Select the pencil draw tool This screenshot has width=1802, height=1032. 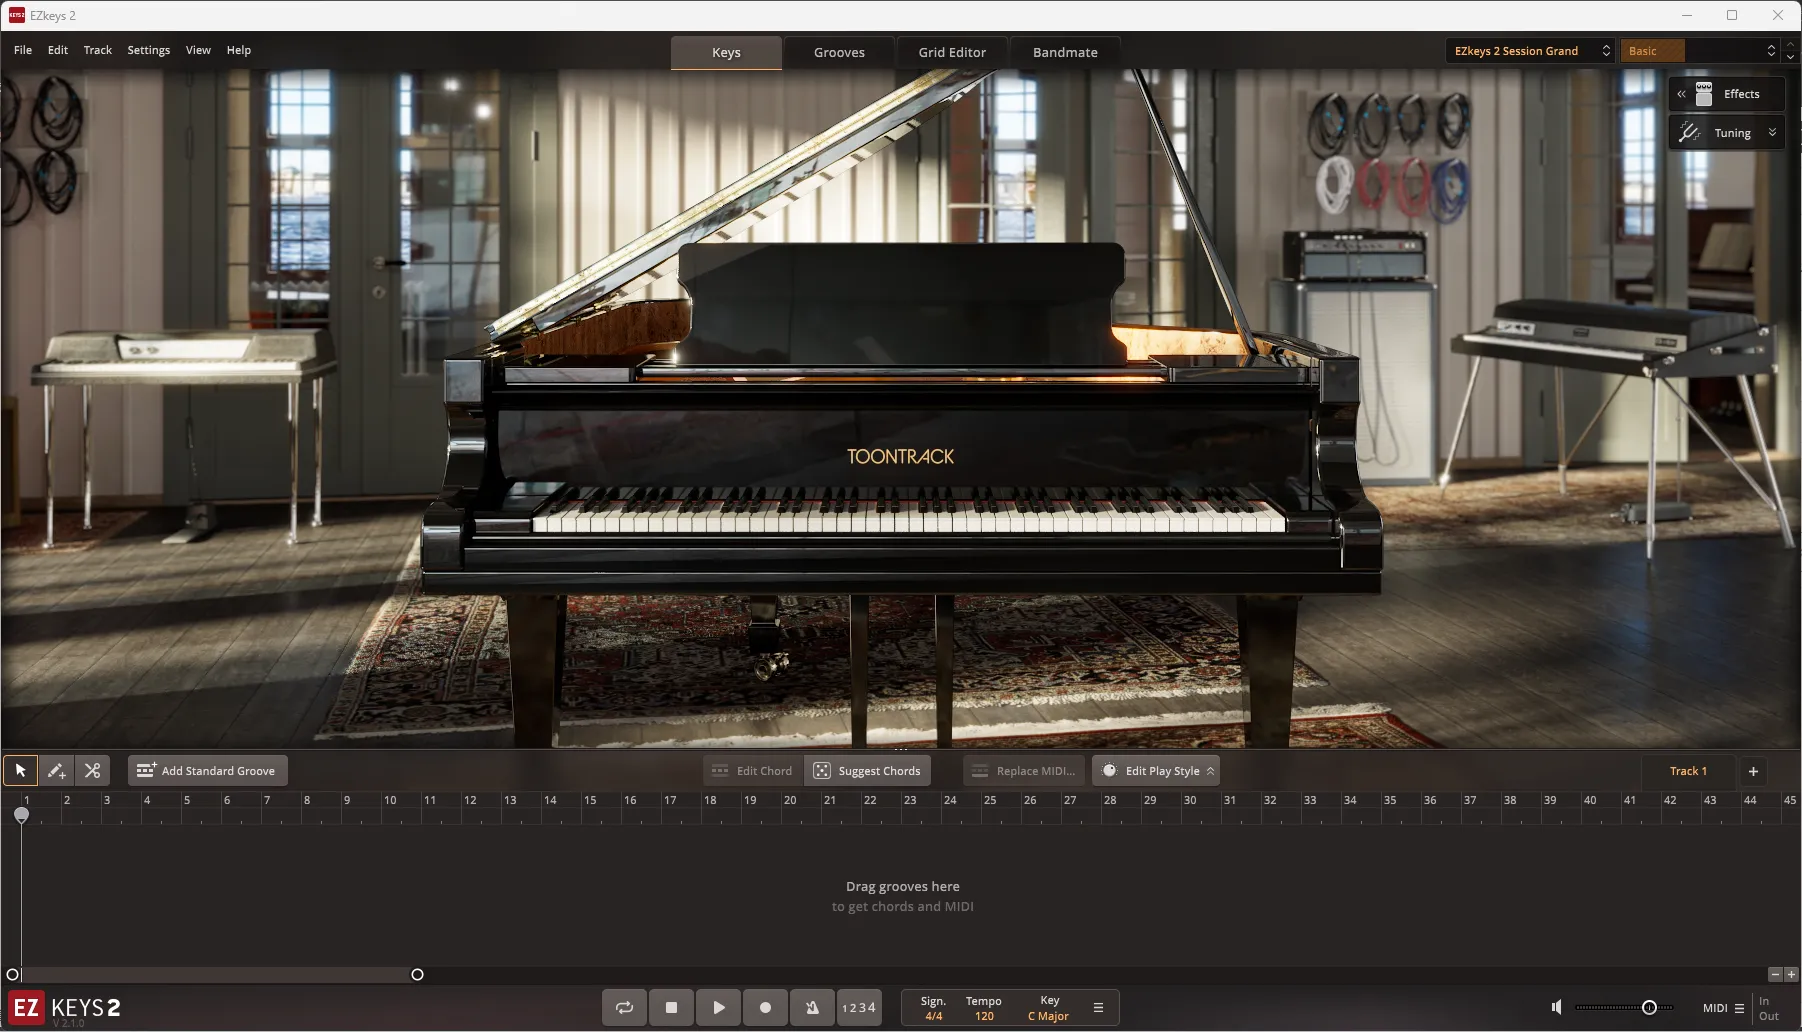[x=56, y=771]
